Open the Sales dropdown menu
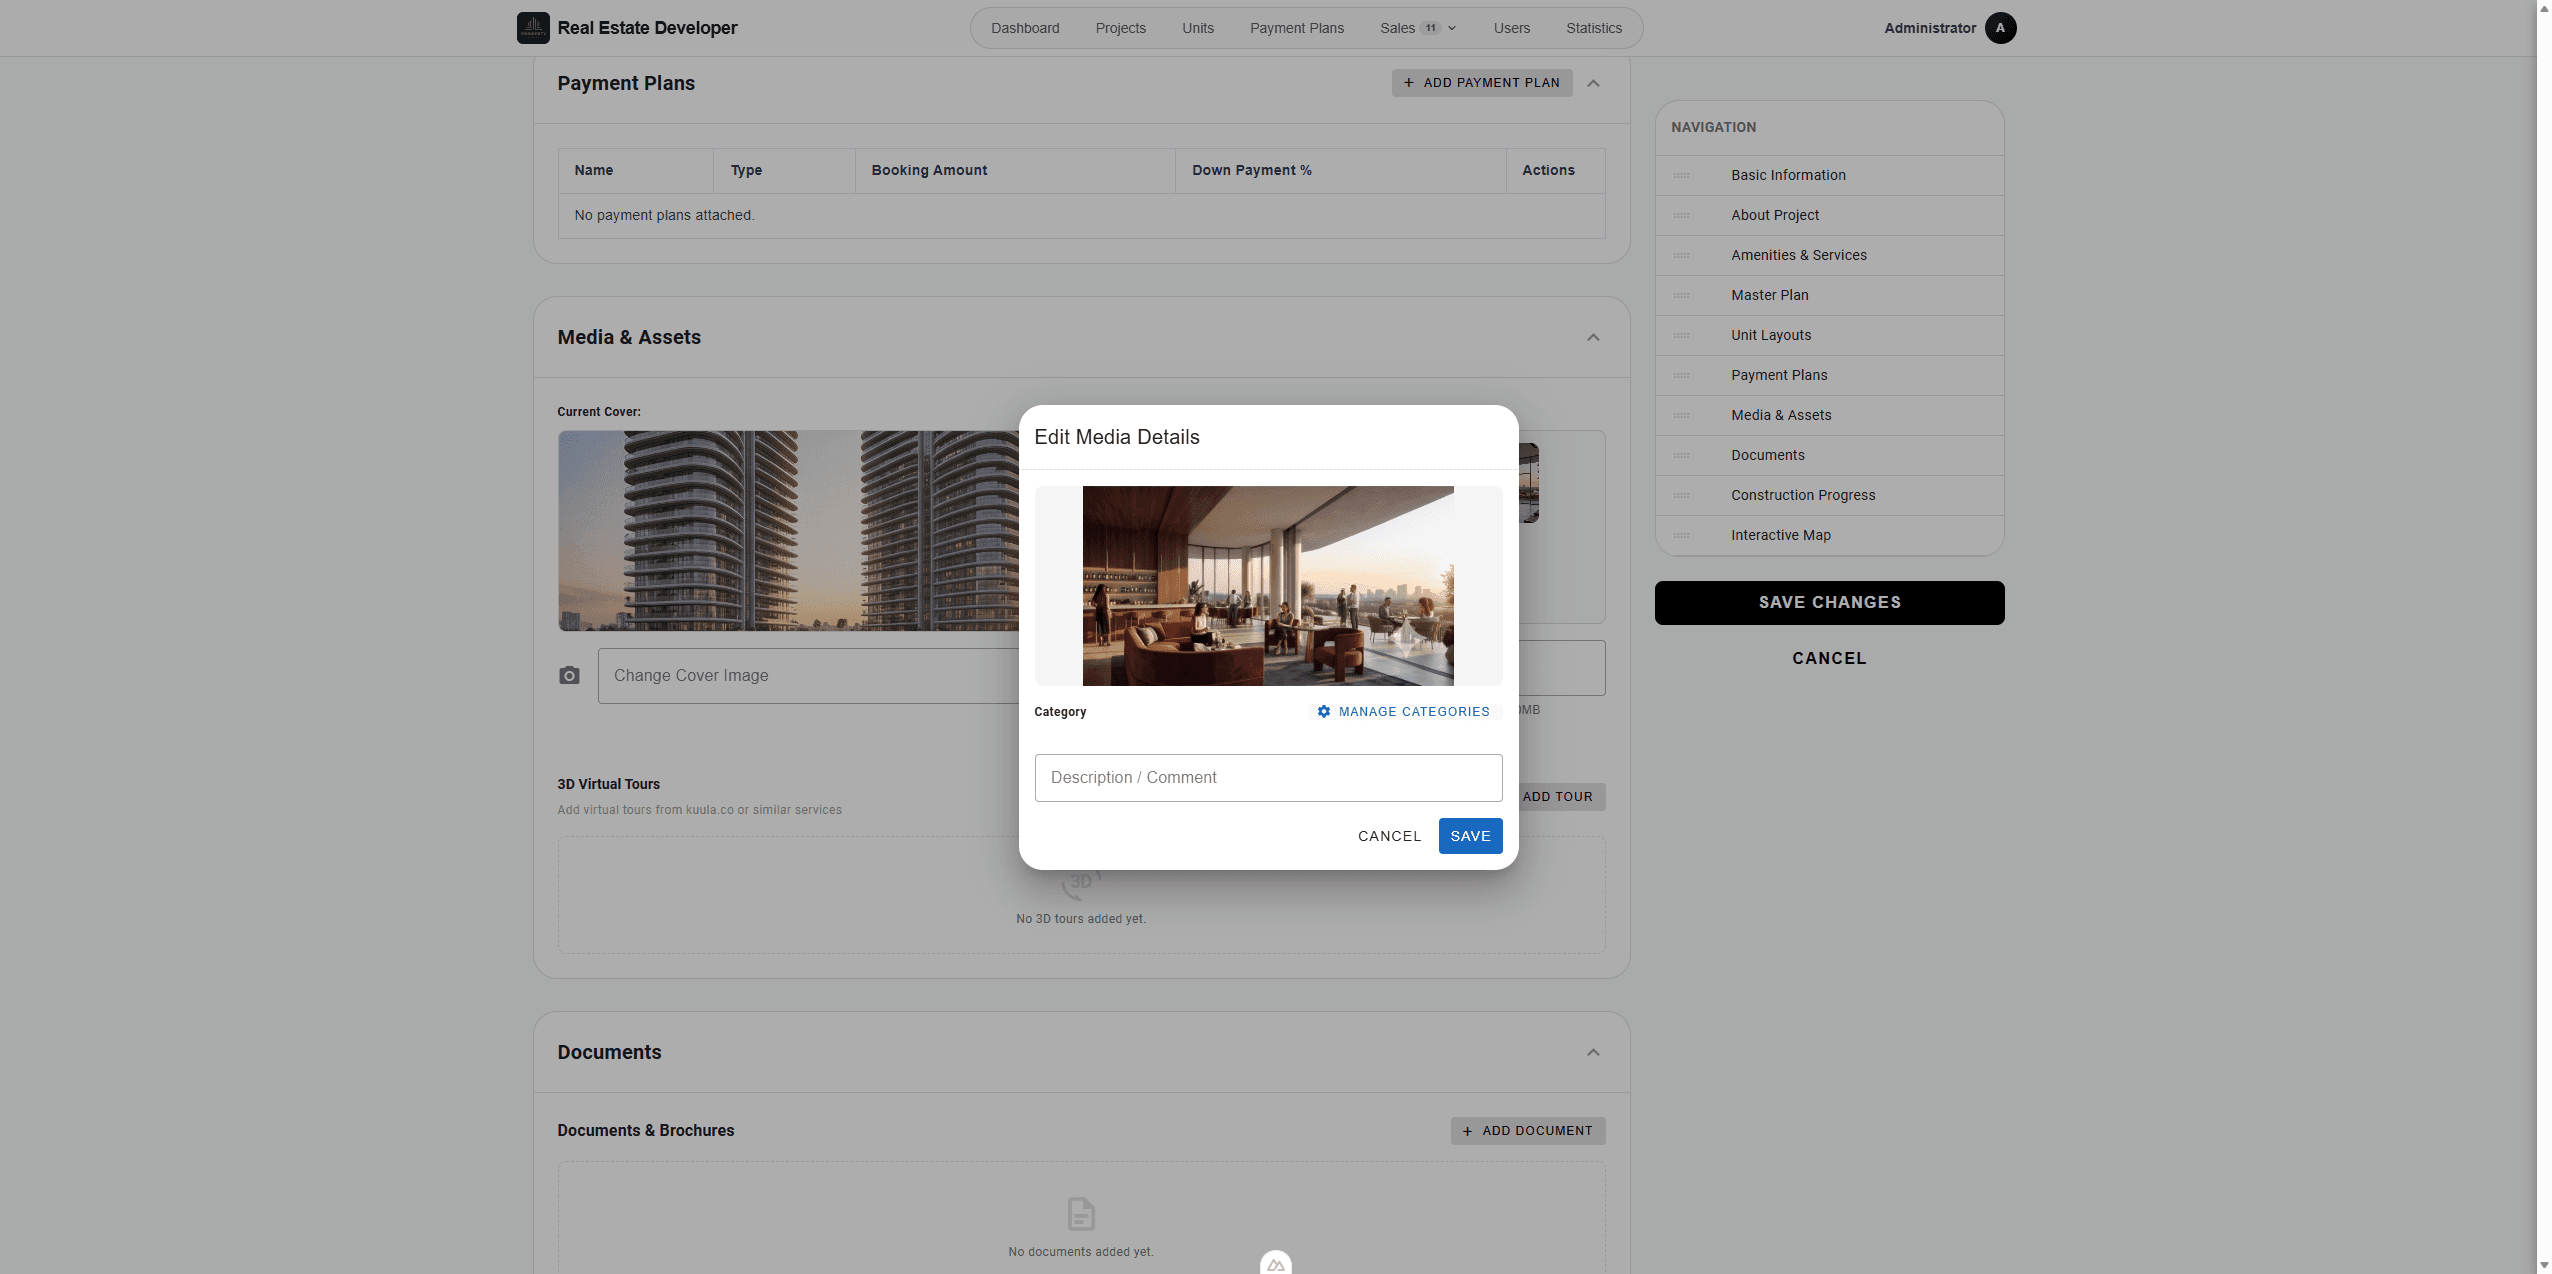The height and width of the screenshot is (1274, 2552). tap(1417, 28)
